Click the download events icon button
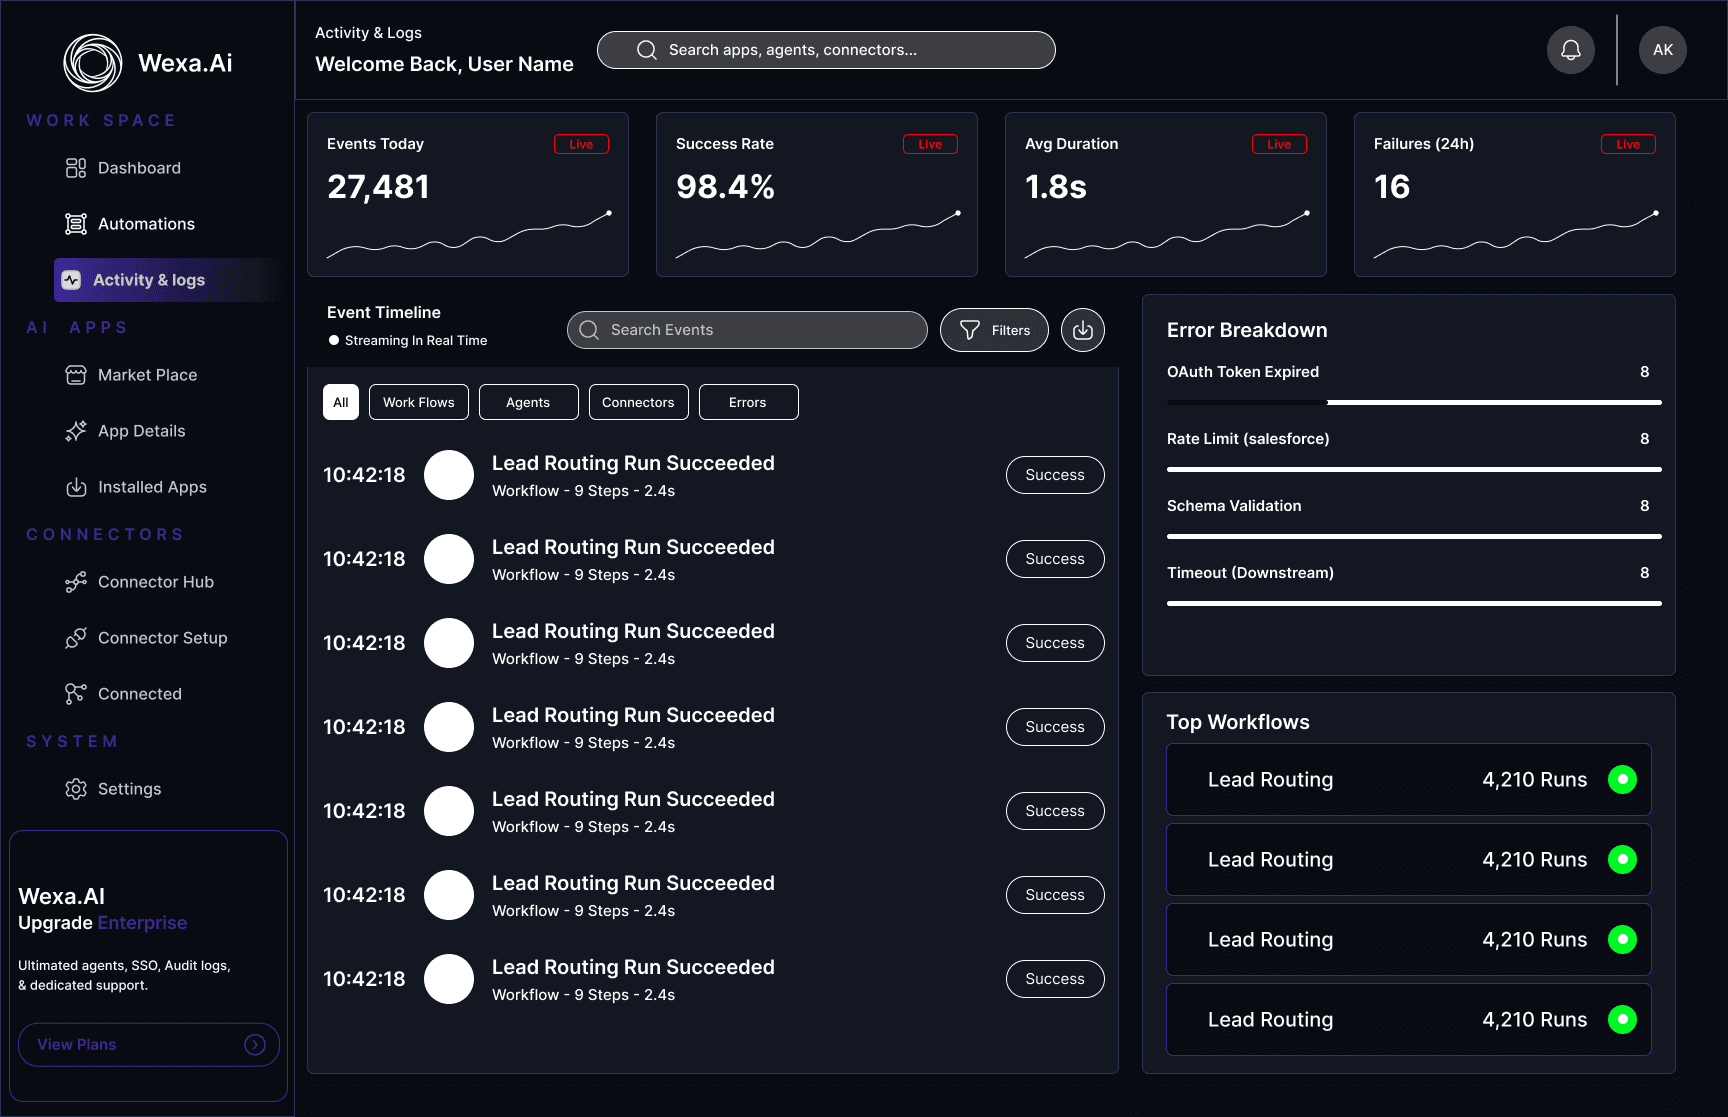The image size is (1728, 1117). coord(1083,330)
